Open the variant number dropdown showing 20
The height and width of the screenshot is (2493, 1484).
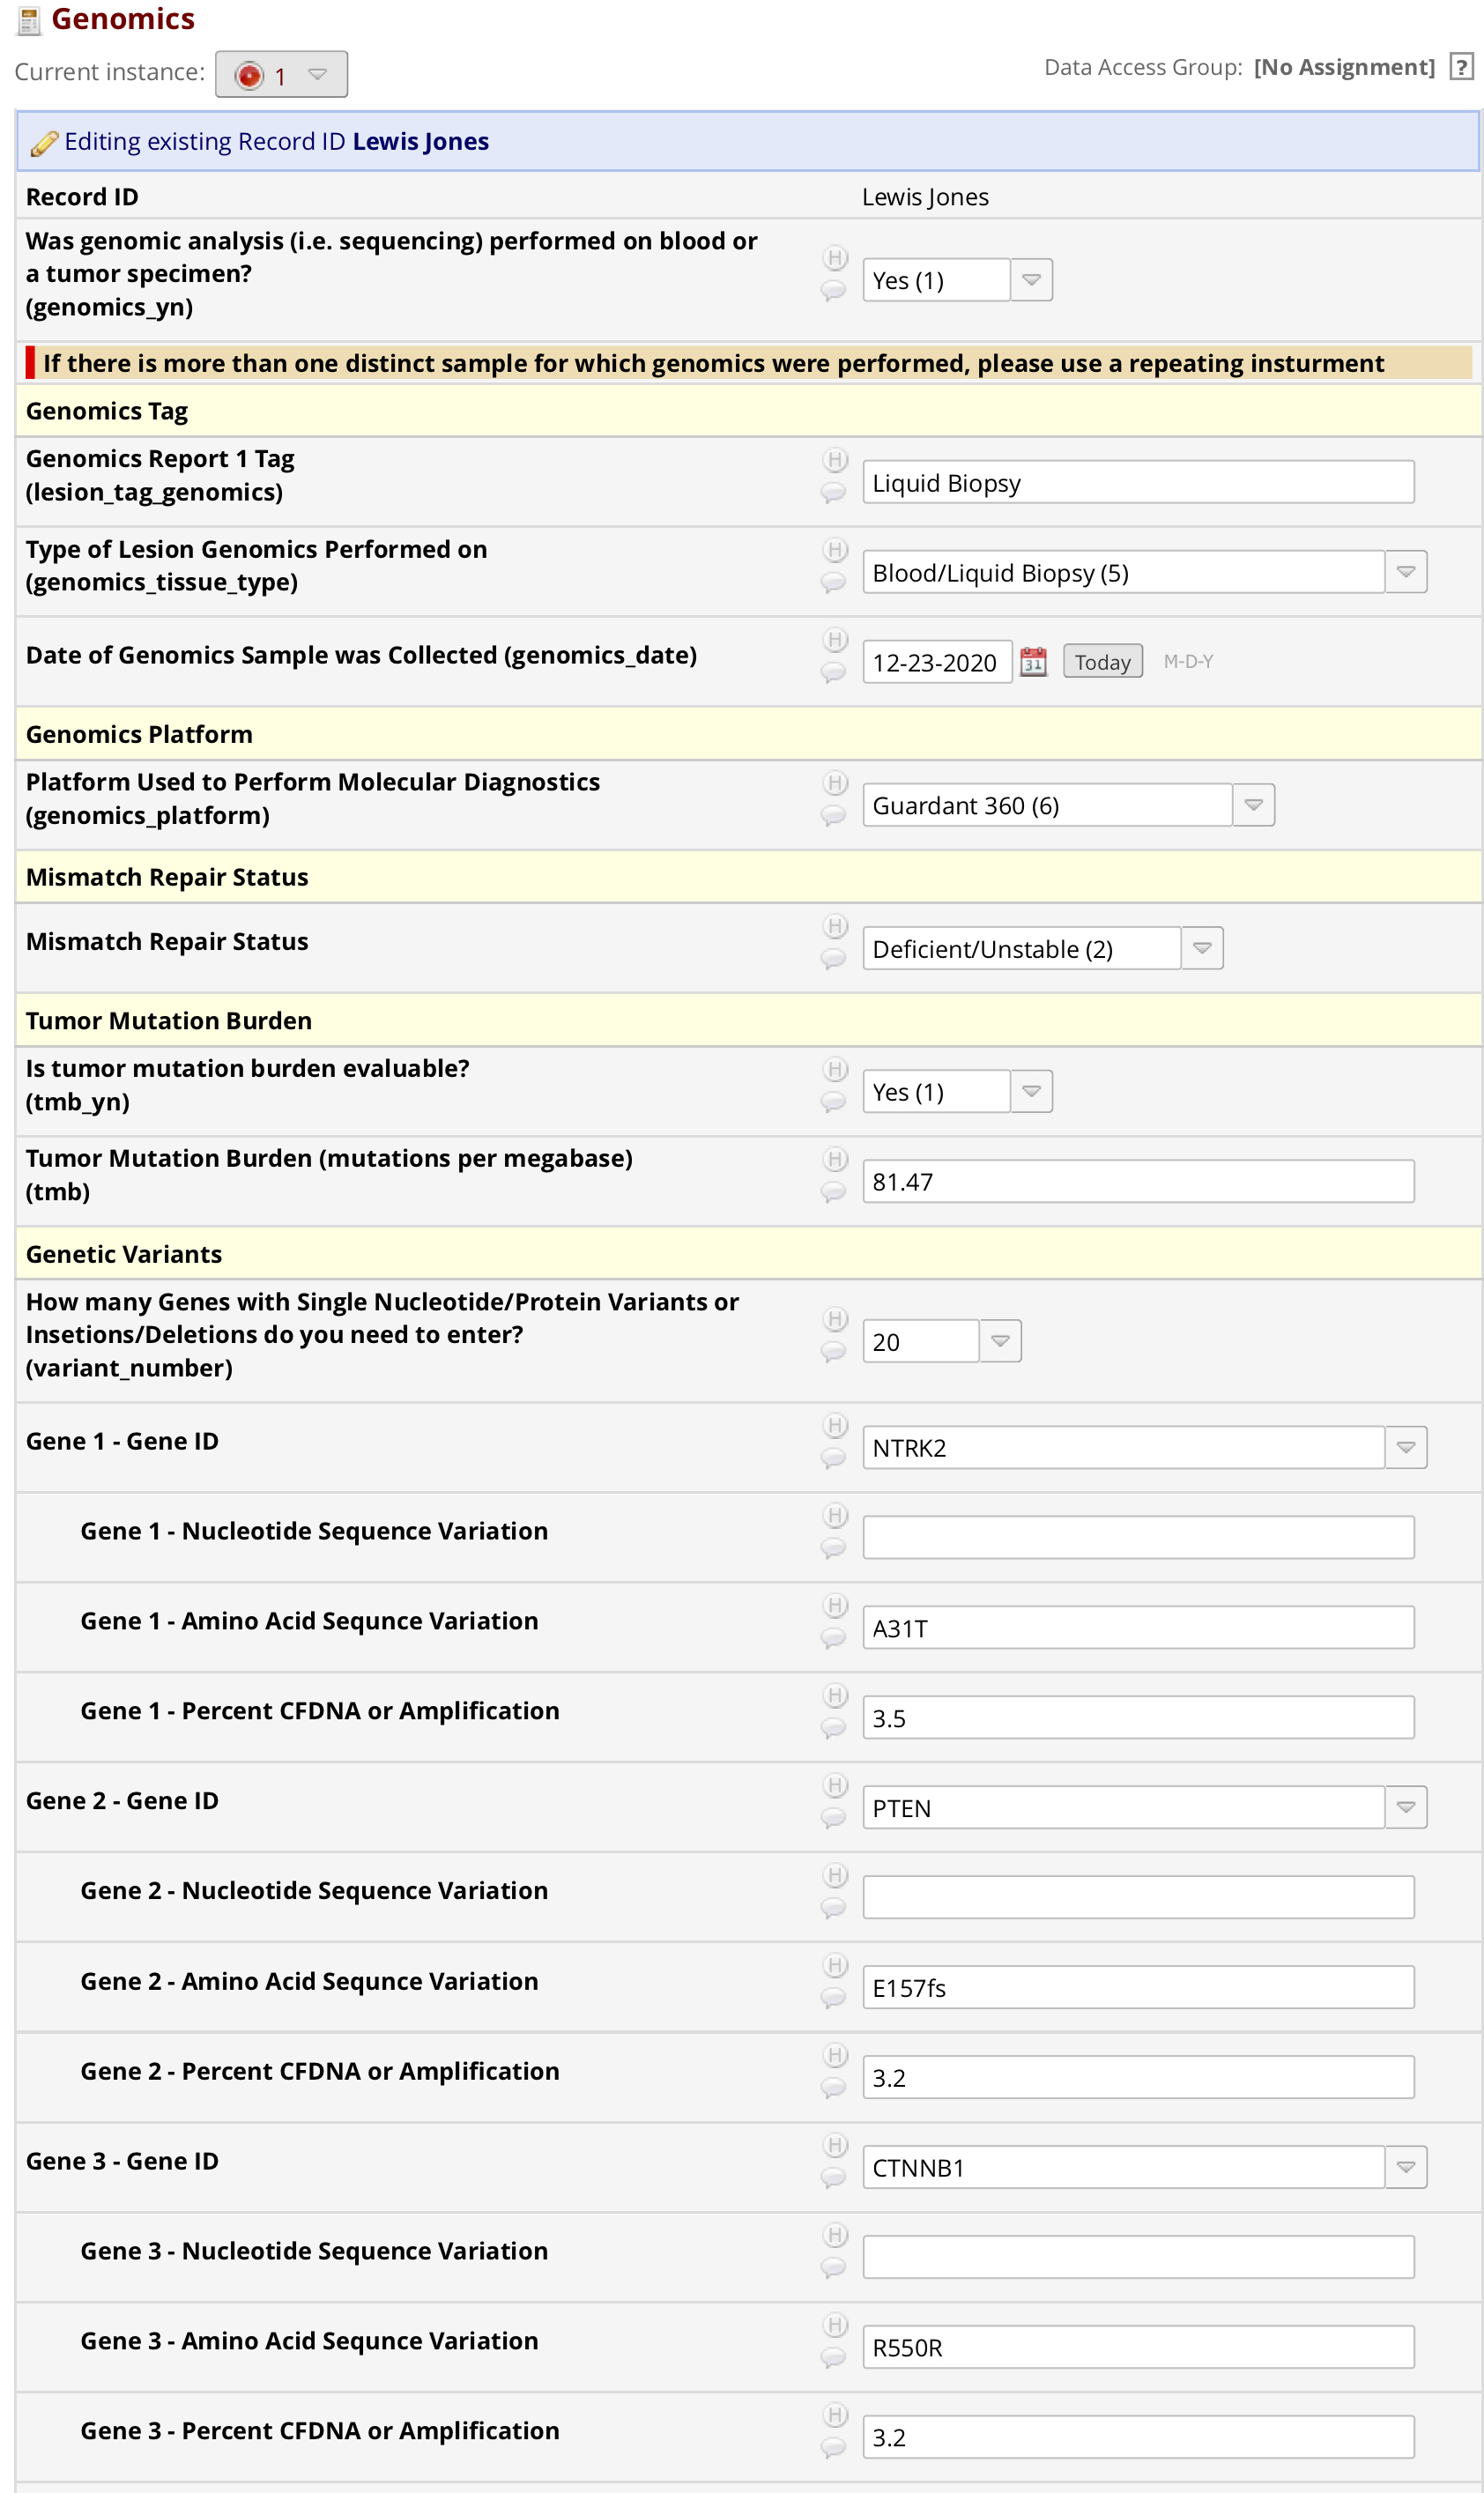[x=941, y=1341]
